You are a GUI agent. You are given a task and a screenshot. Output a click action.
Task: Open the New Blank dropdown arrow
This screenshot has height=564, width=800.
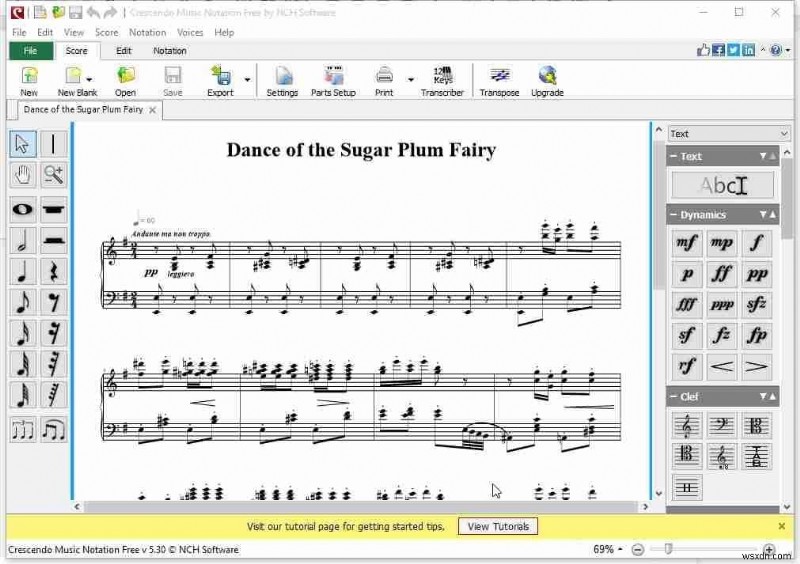click(x=89, y=80)
